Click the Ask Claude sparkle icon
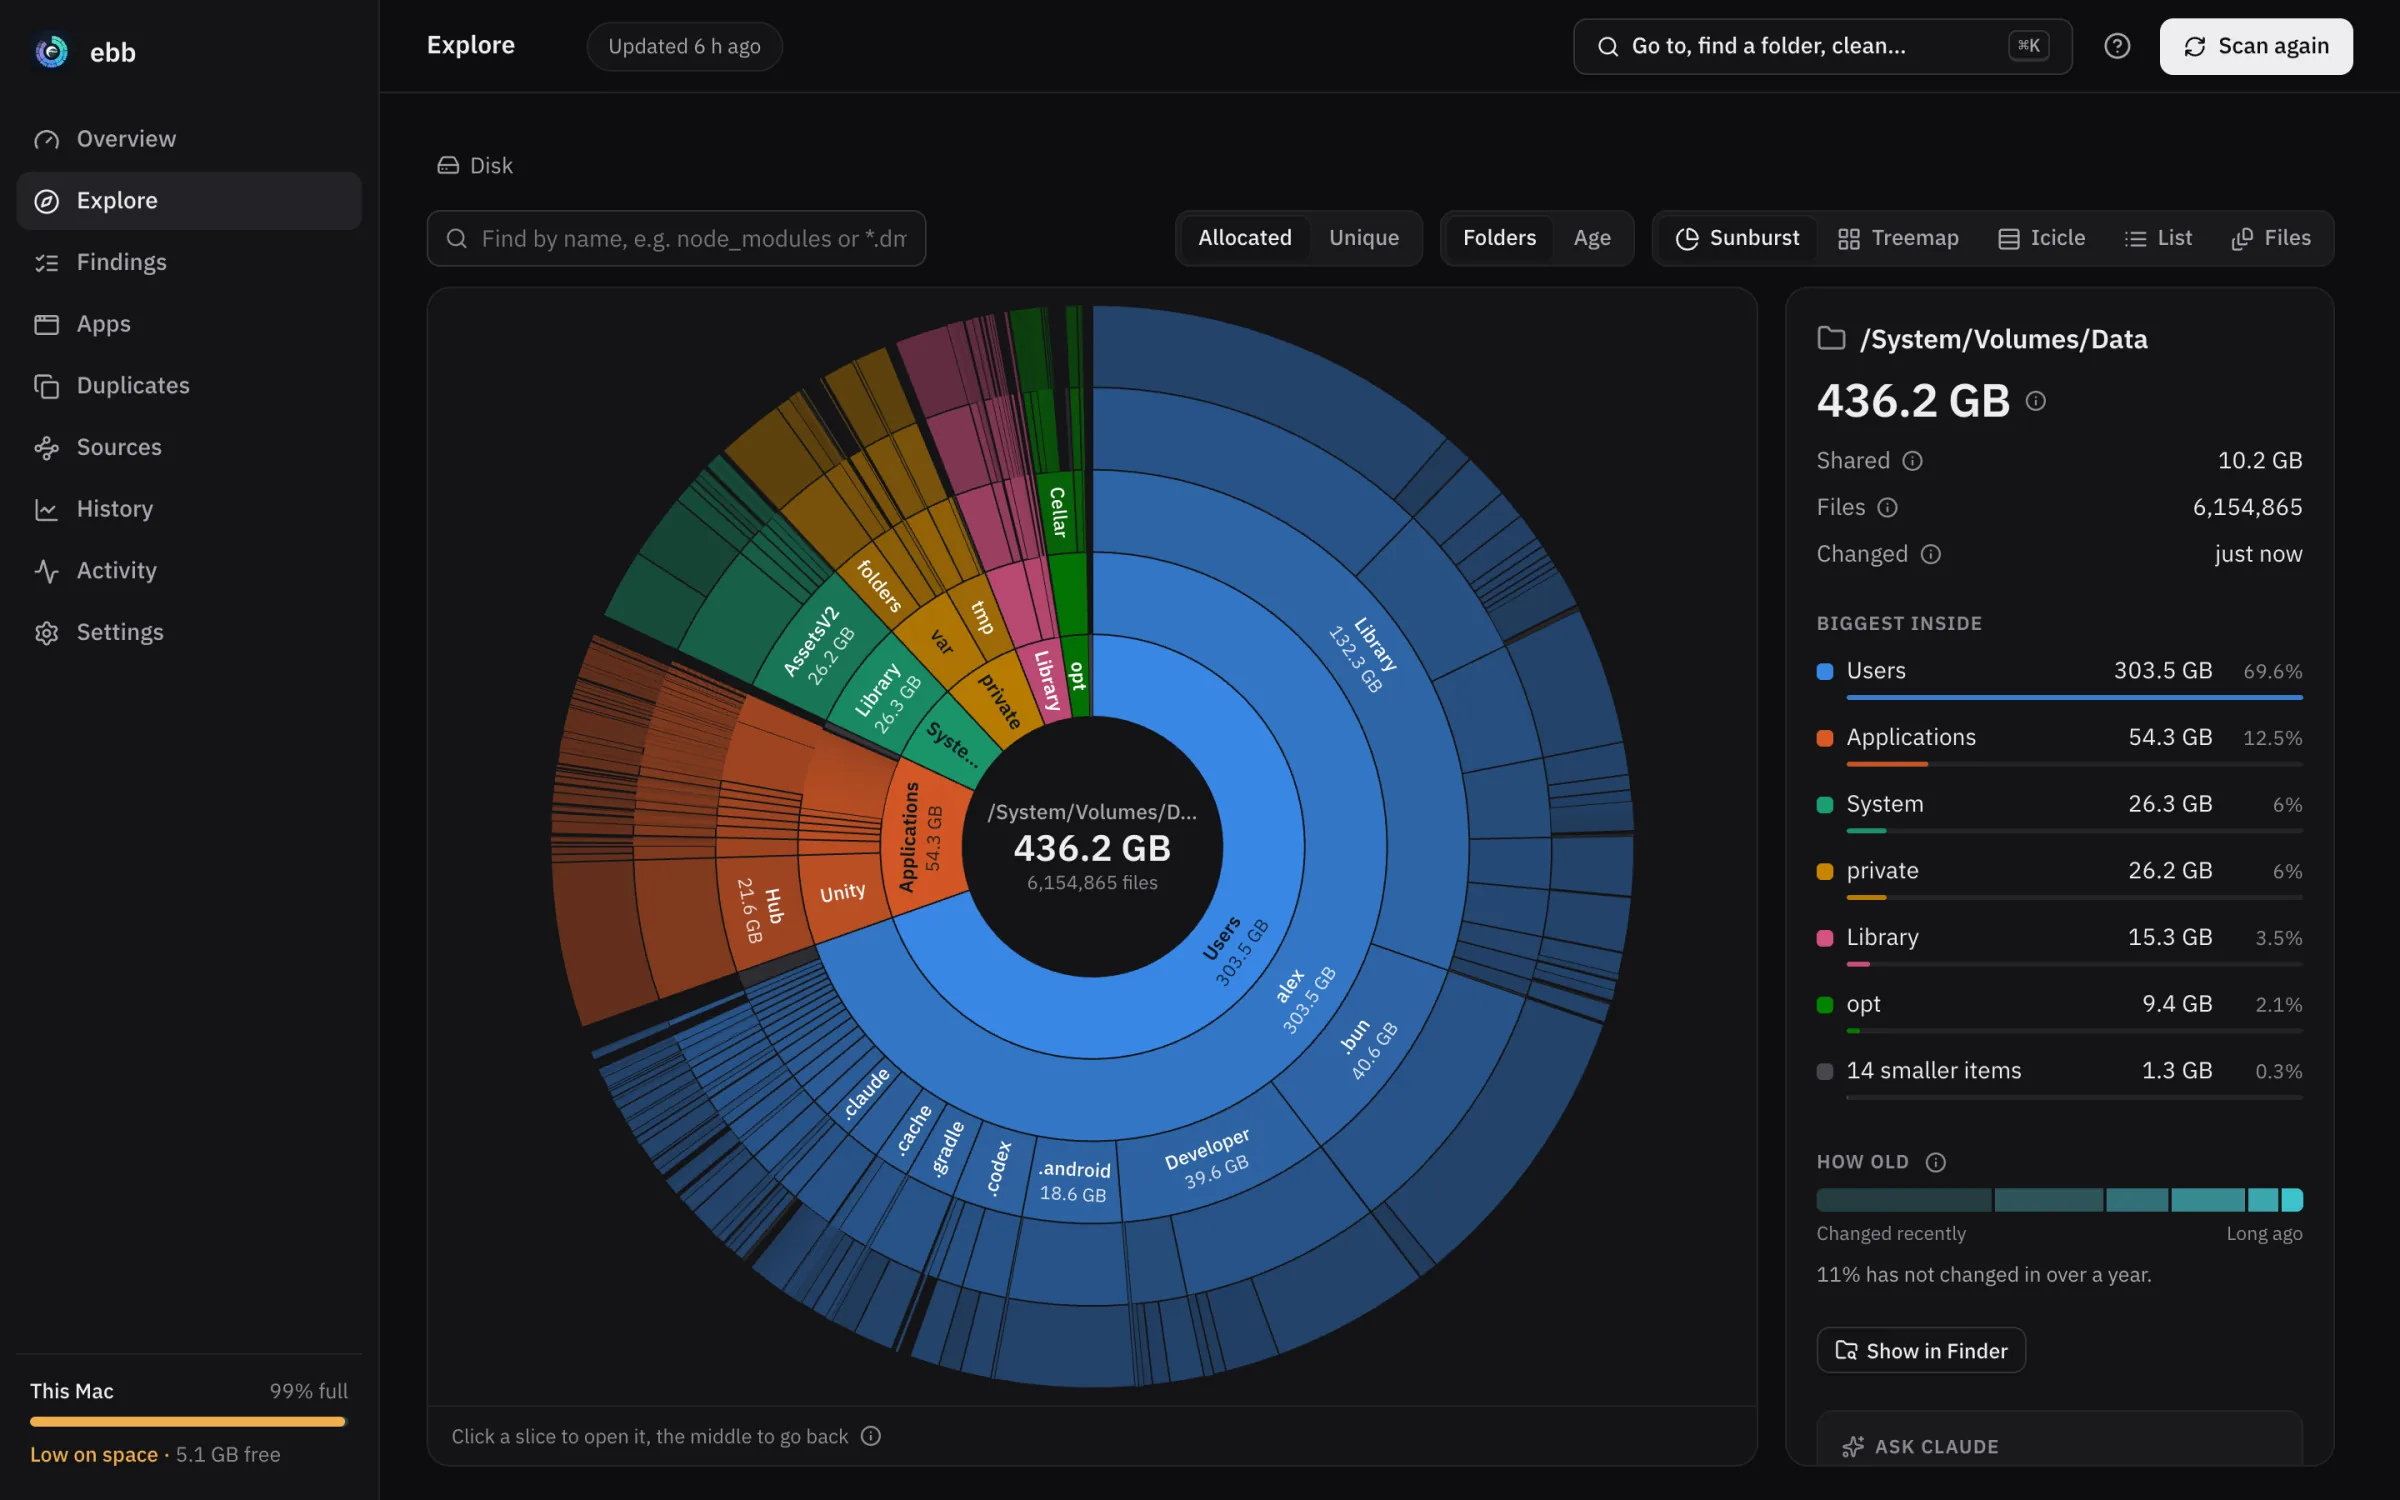The width and height of the screenshot is (2400, 1500). tap(1852, 1447)
